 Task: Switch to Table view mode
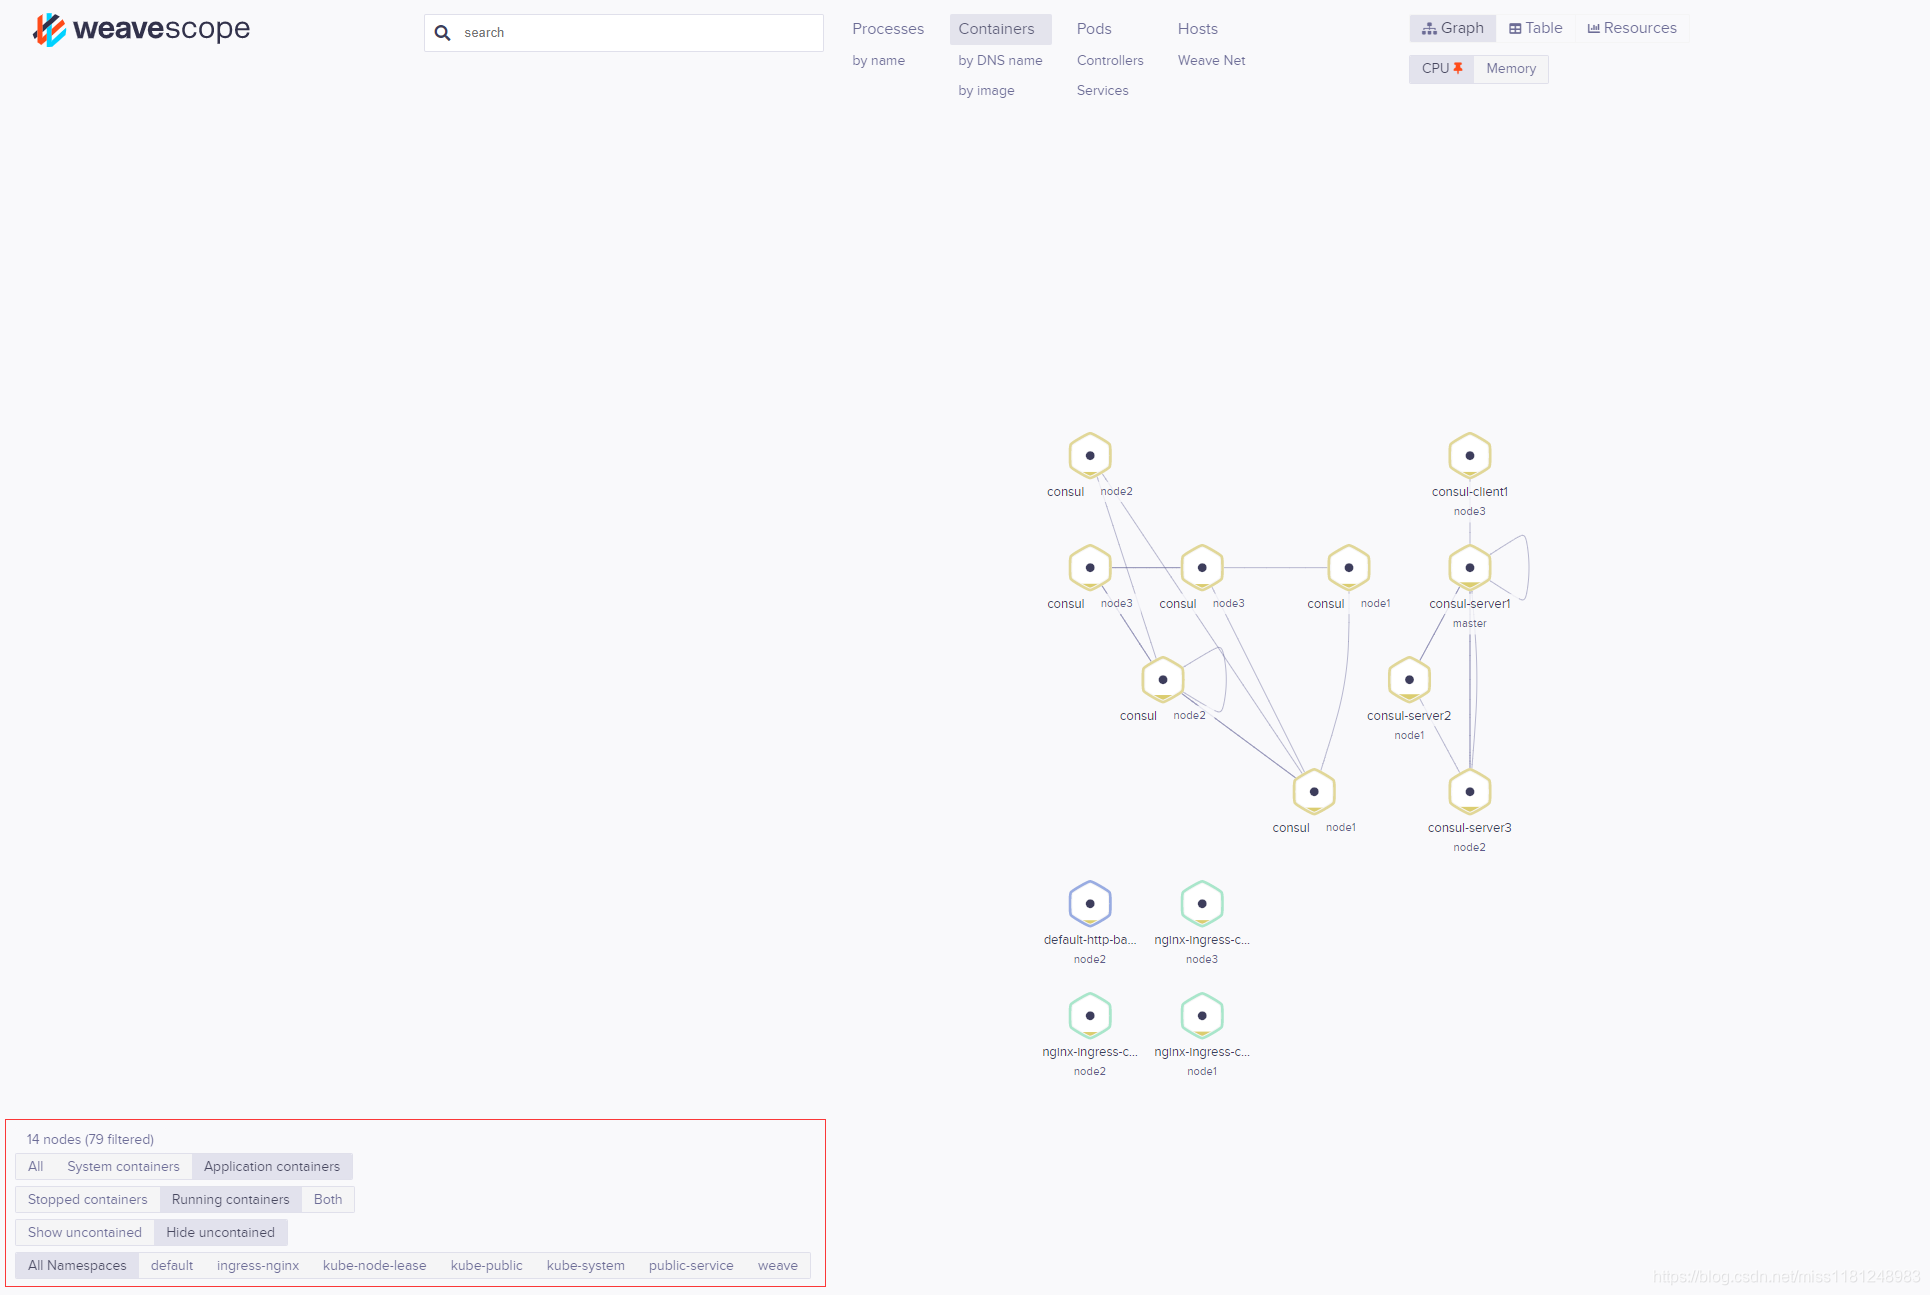point(1535,28)
